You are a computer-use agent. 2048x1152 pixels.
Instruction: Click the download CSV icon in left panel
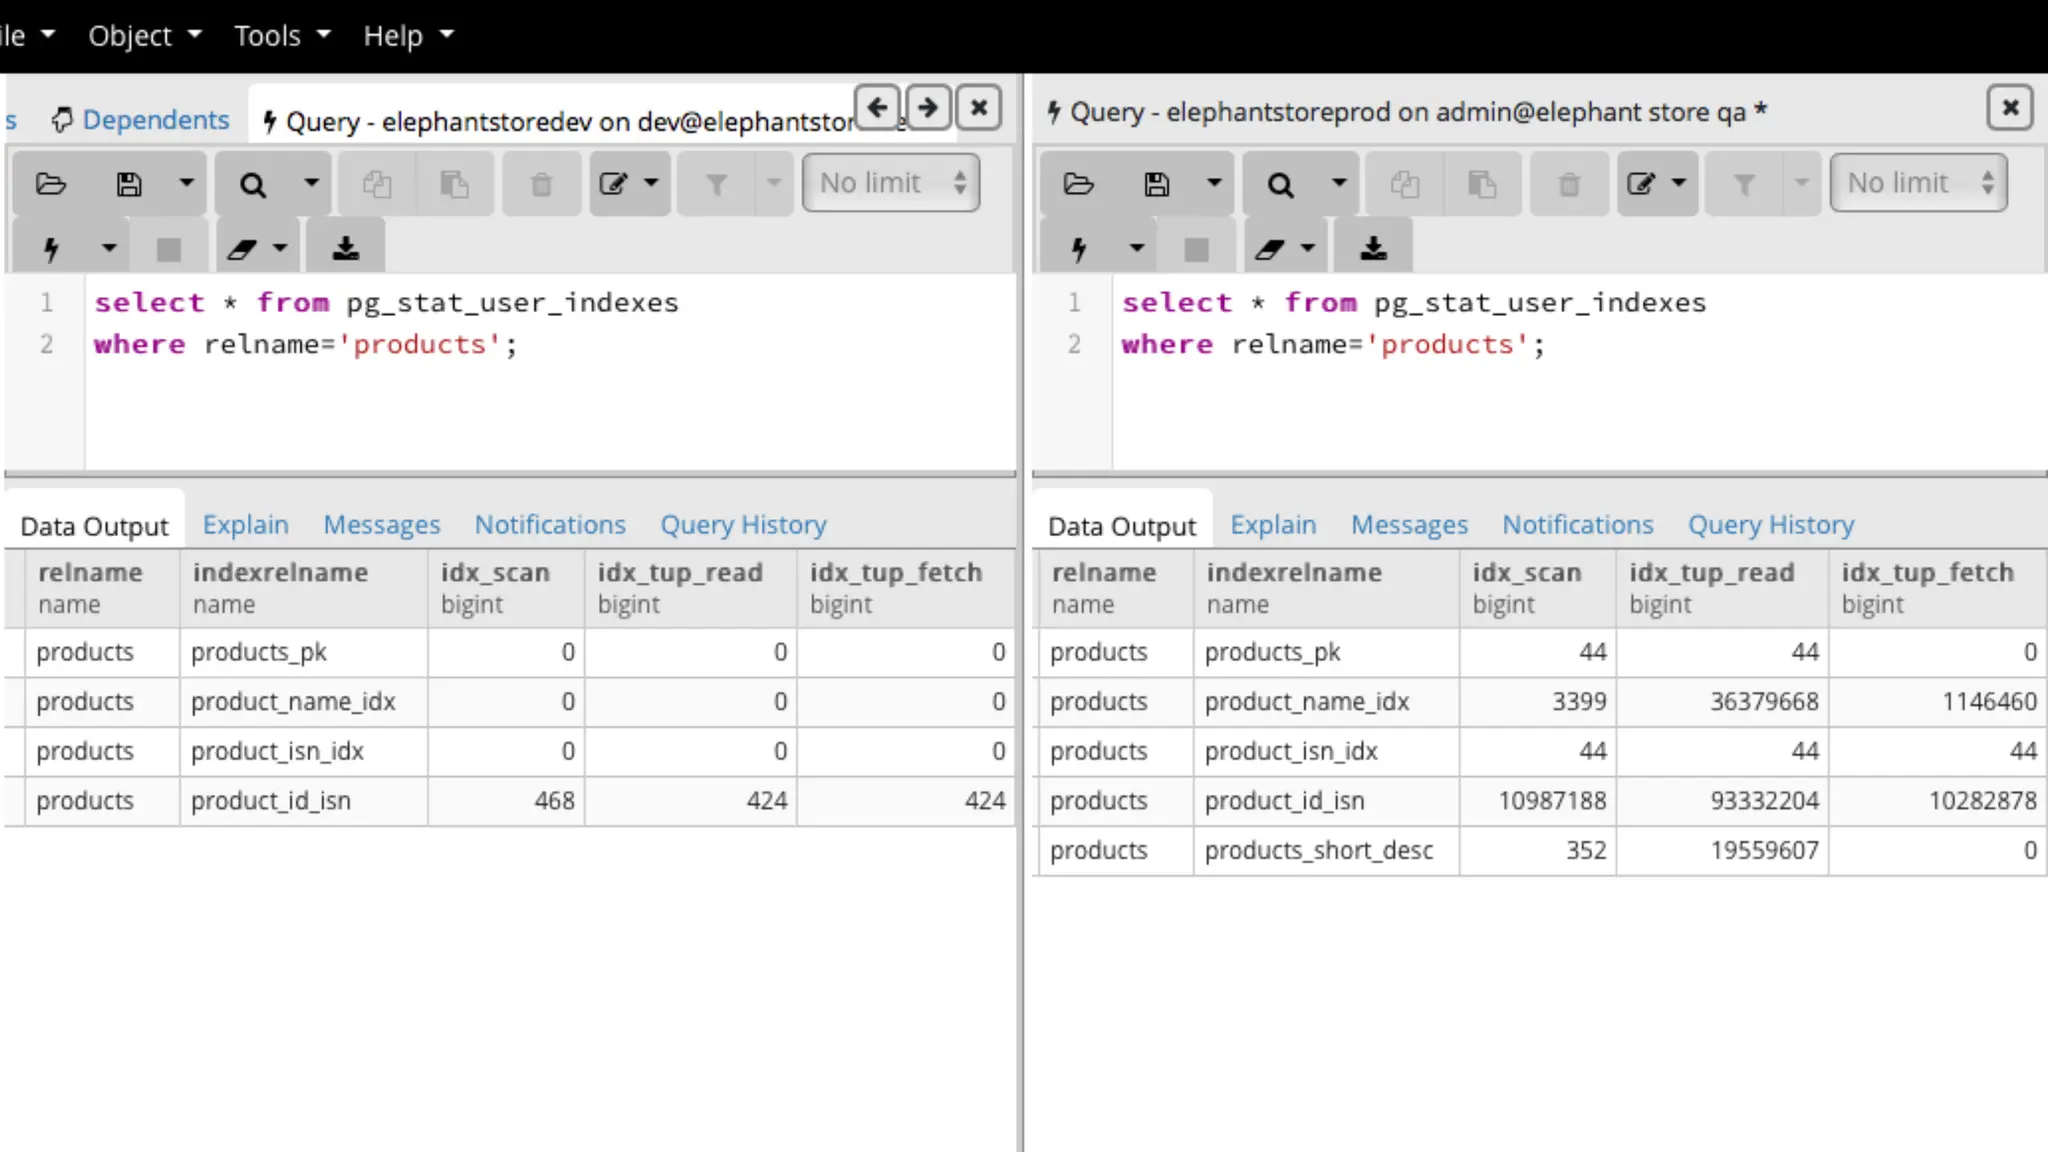pos(346,248)
